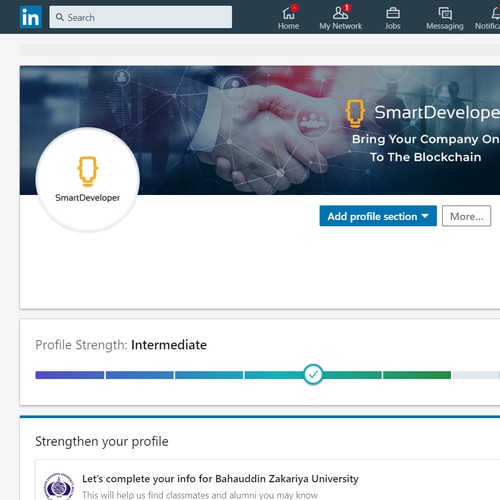Click 'Strengthen your profile' heading
The width and height of the screenshot is (500, 500).
pos(102,441)
